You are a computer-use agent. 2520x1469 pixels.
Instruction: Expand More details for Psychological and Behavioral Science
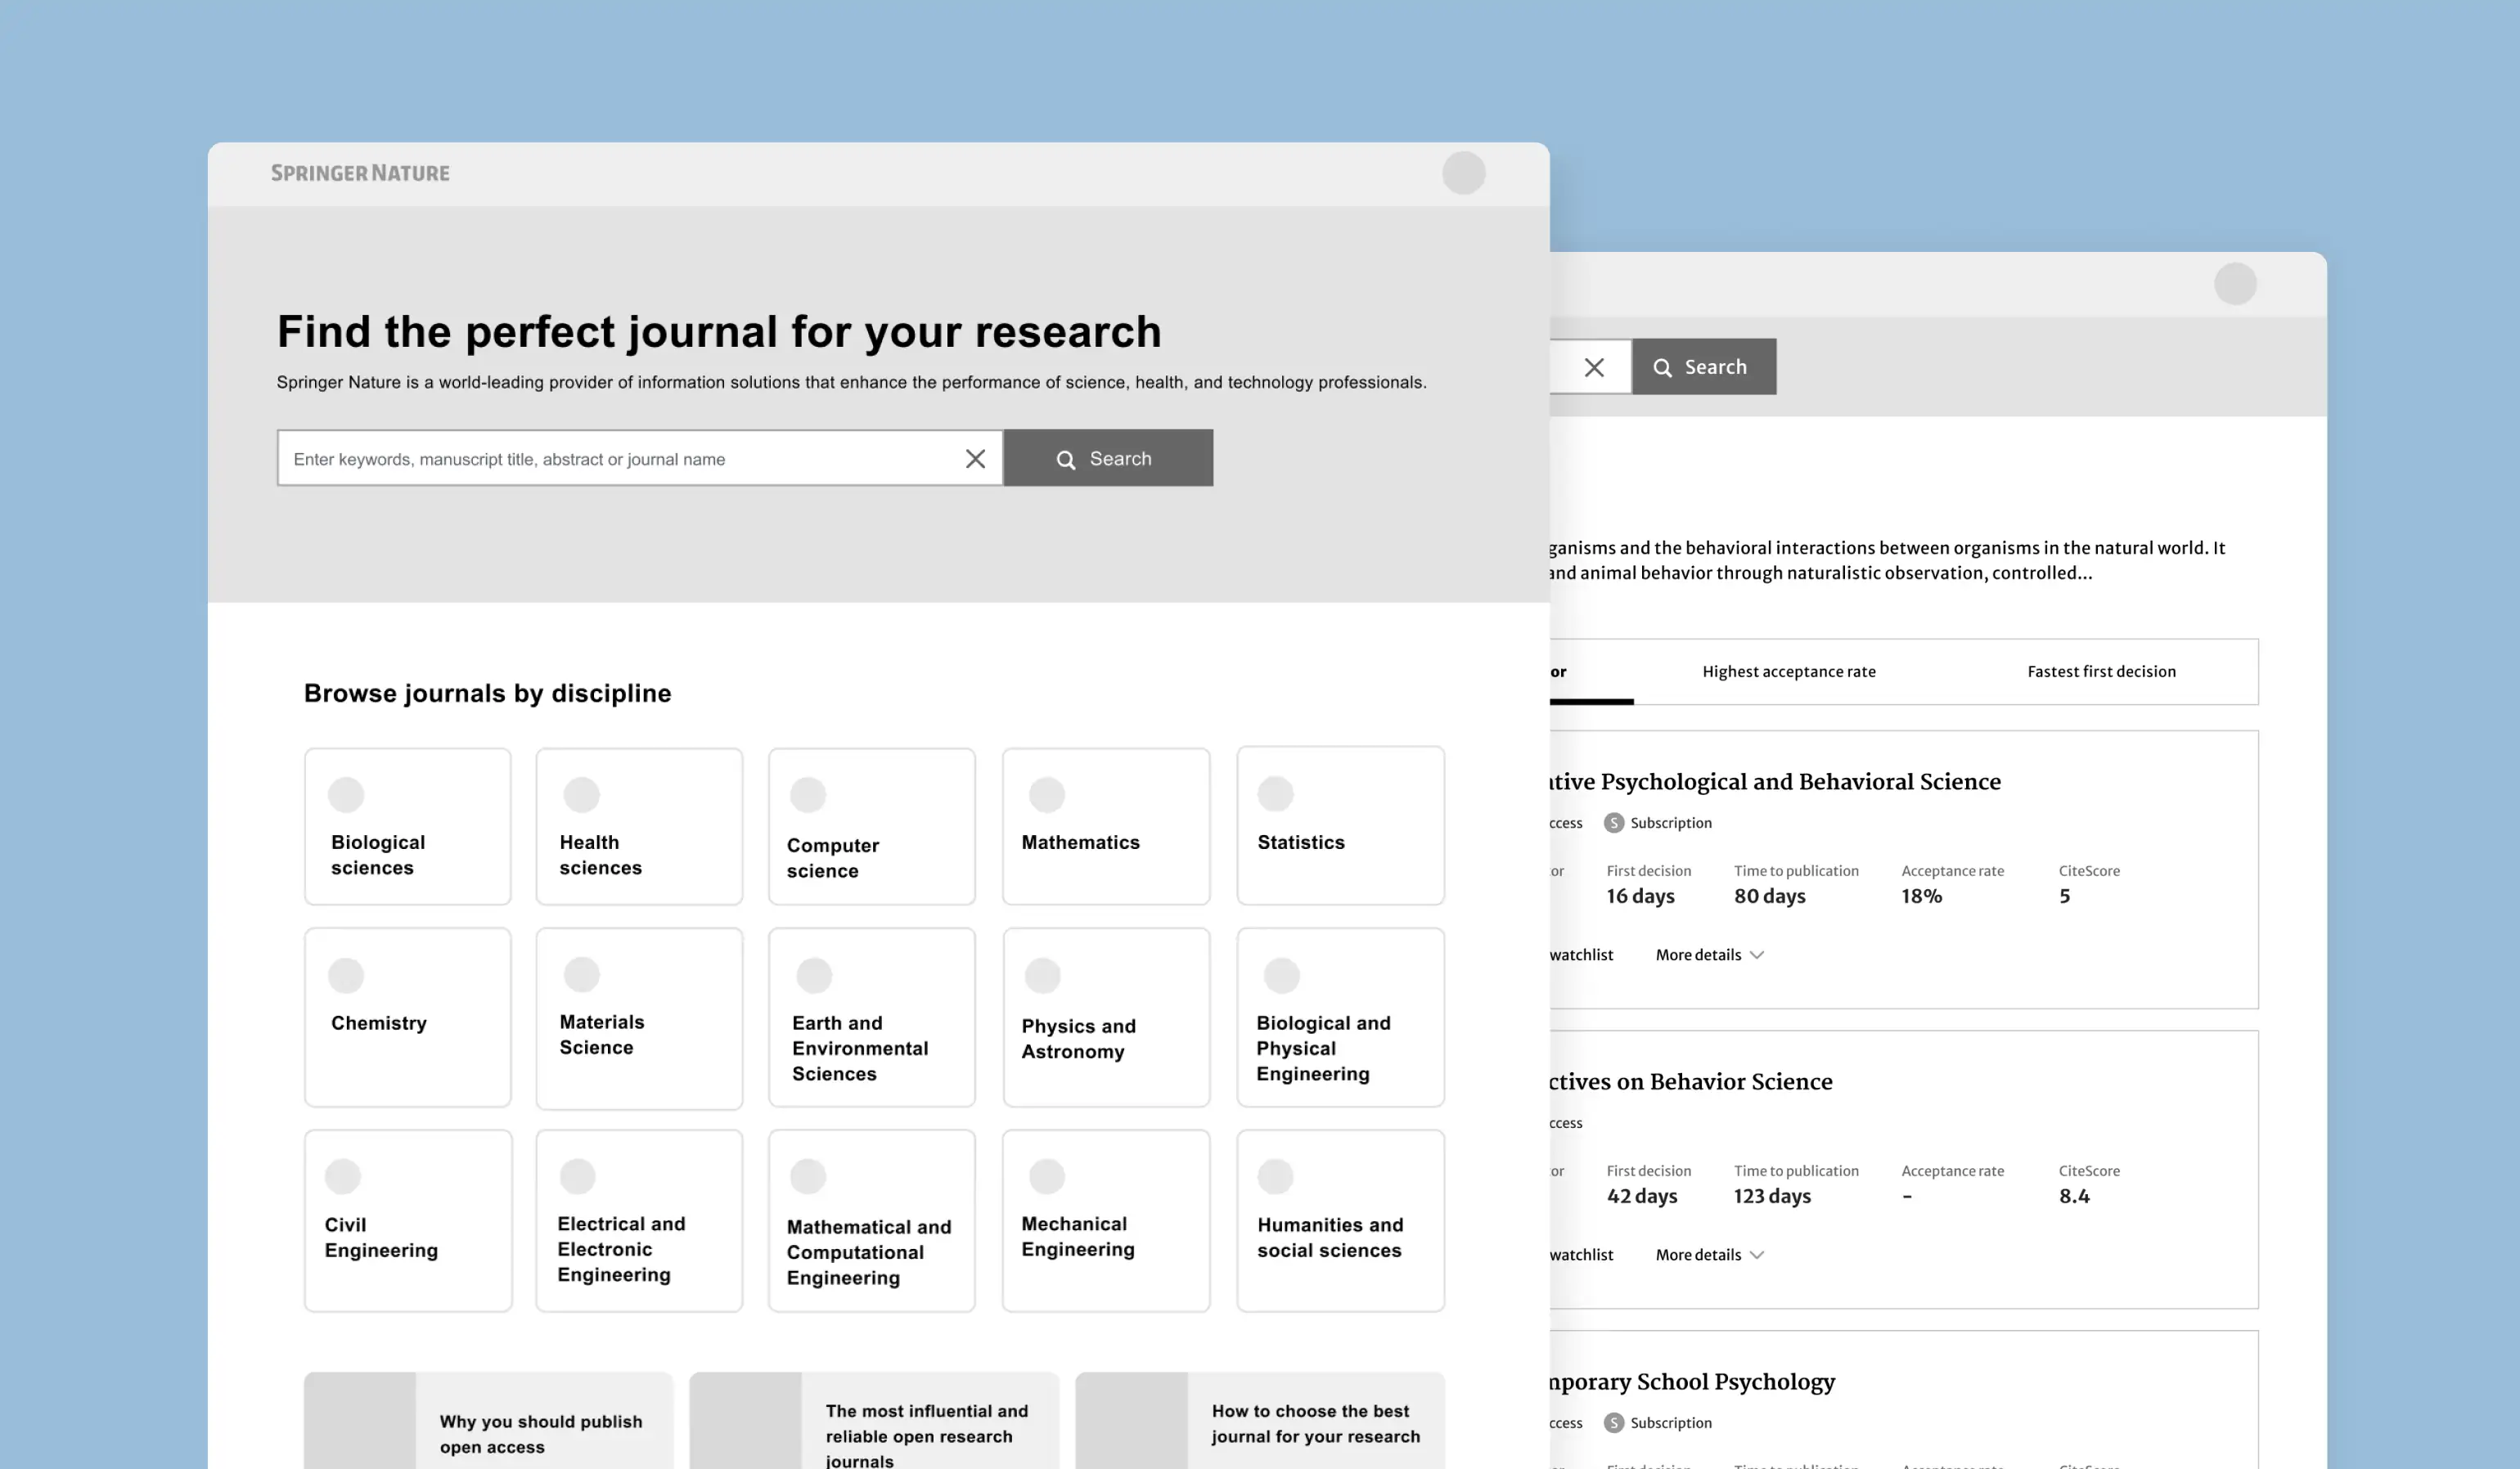tap(1709, 955)
